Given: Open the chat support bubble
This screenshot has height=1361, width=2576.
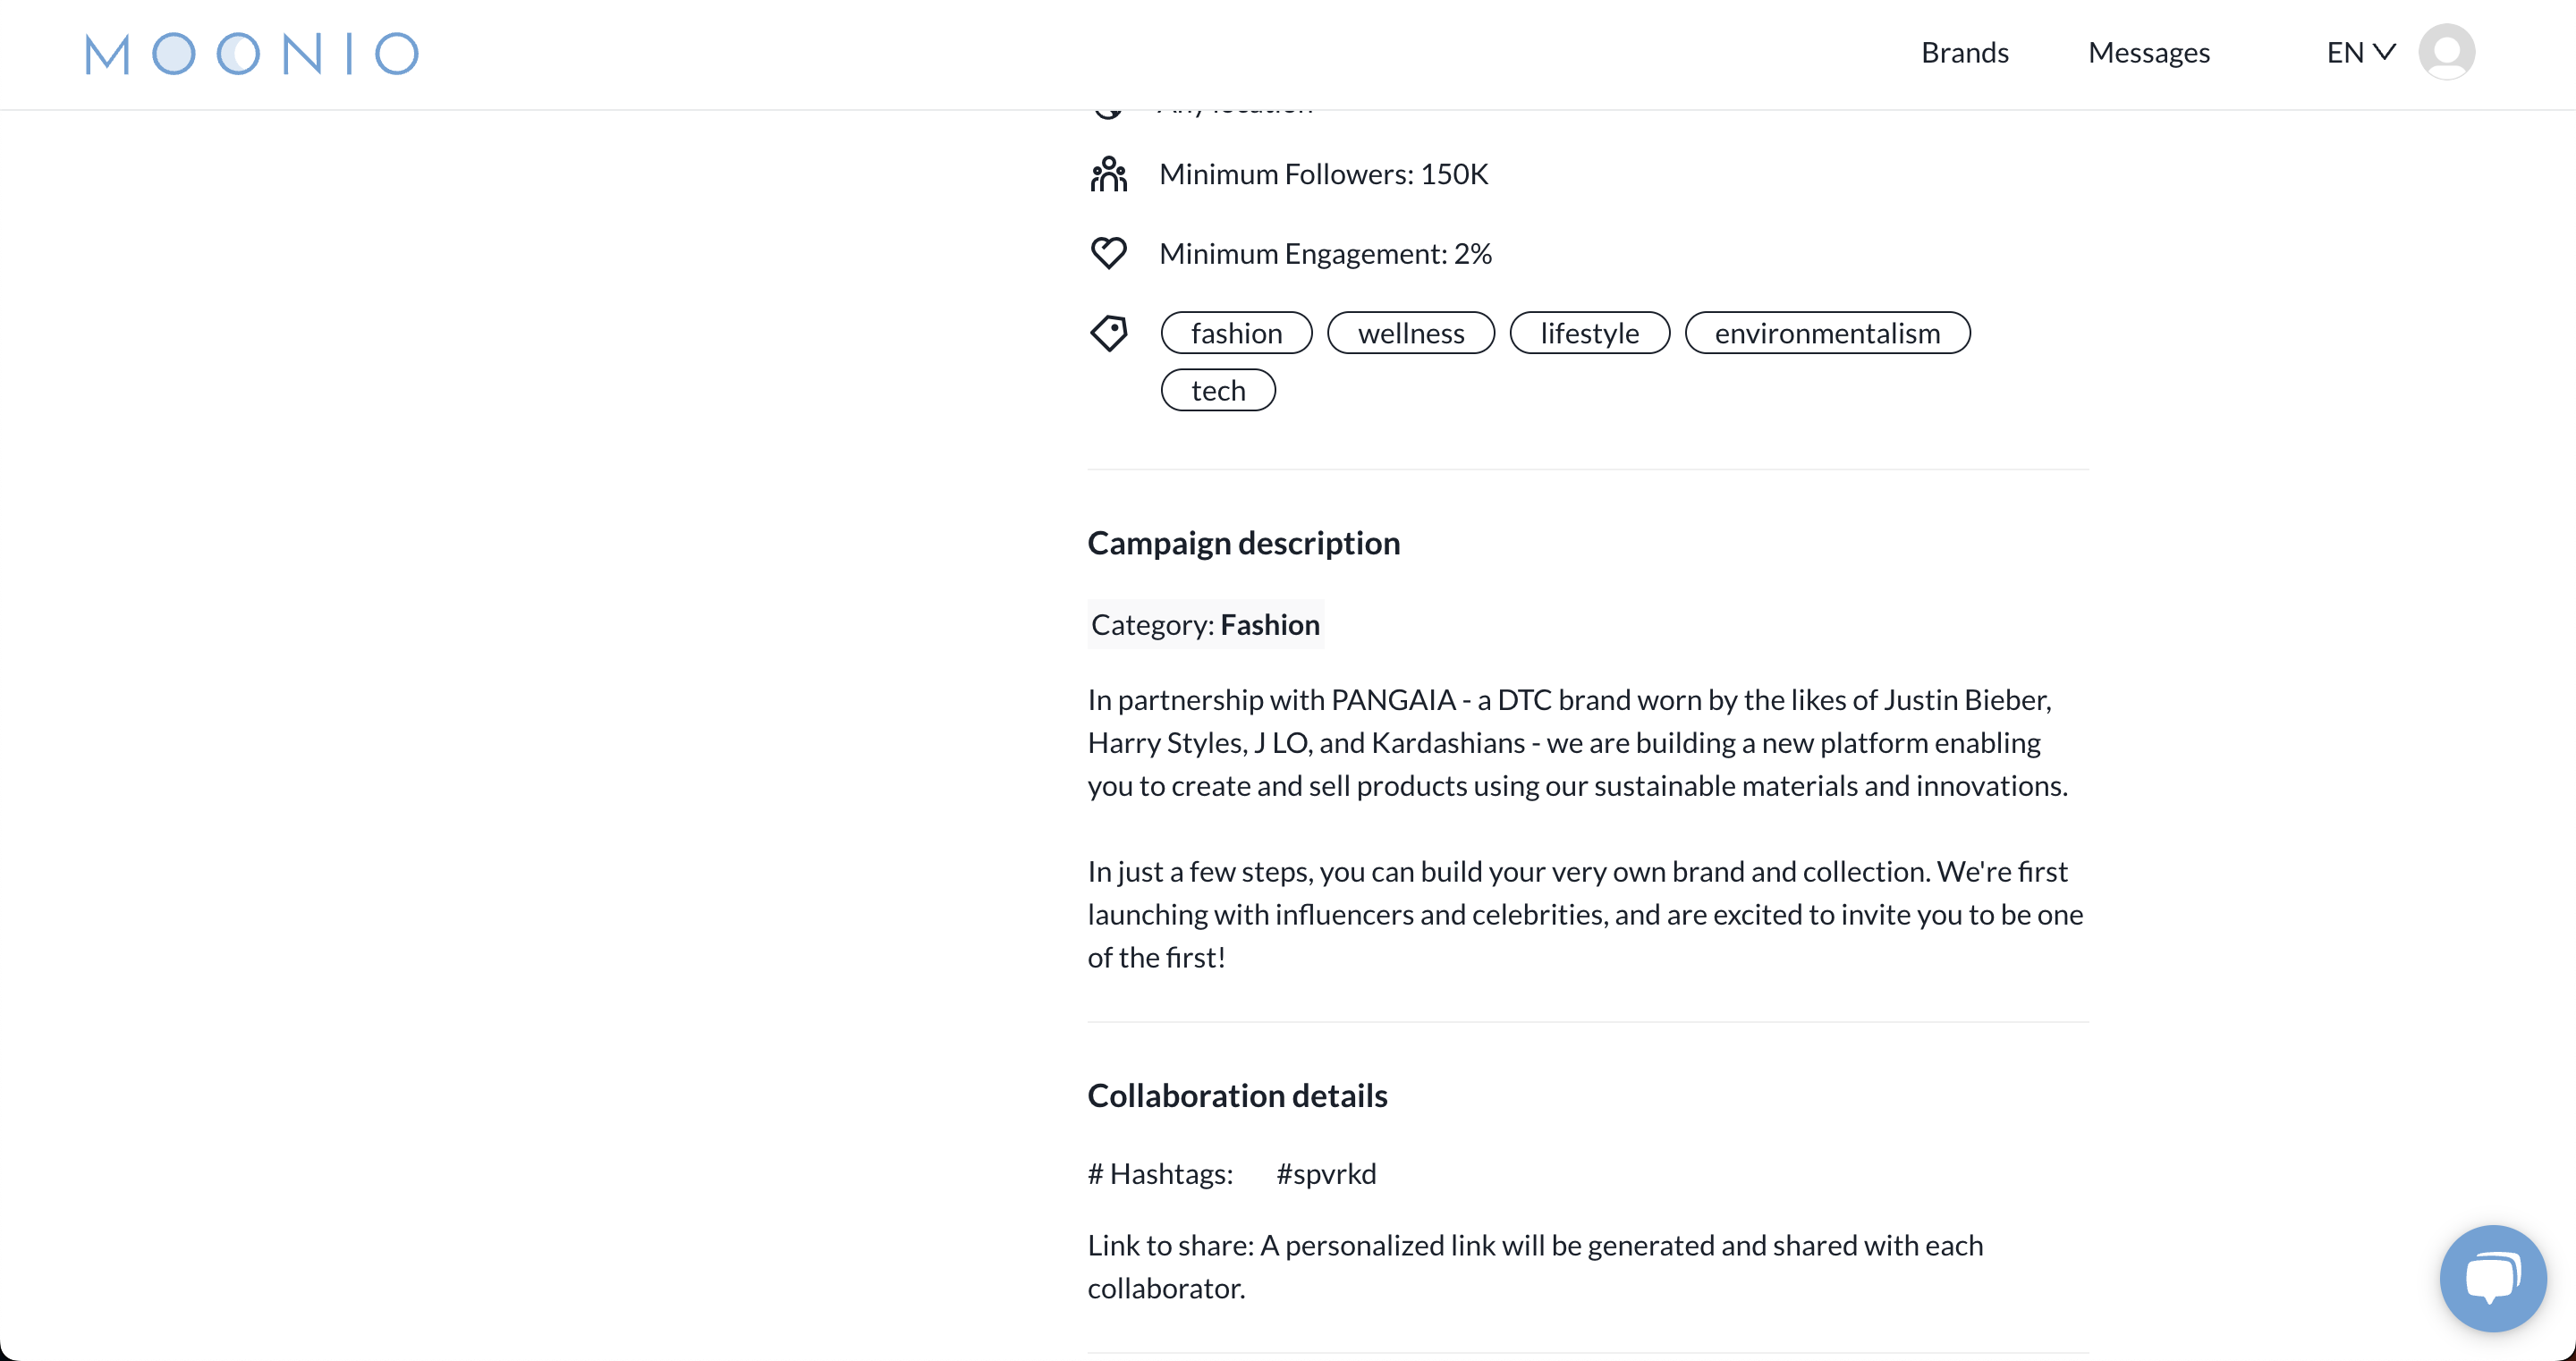Looking at the screenshot, I should (2492, 1277).
